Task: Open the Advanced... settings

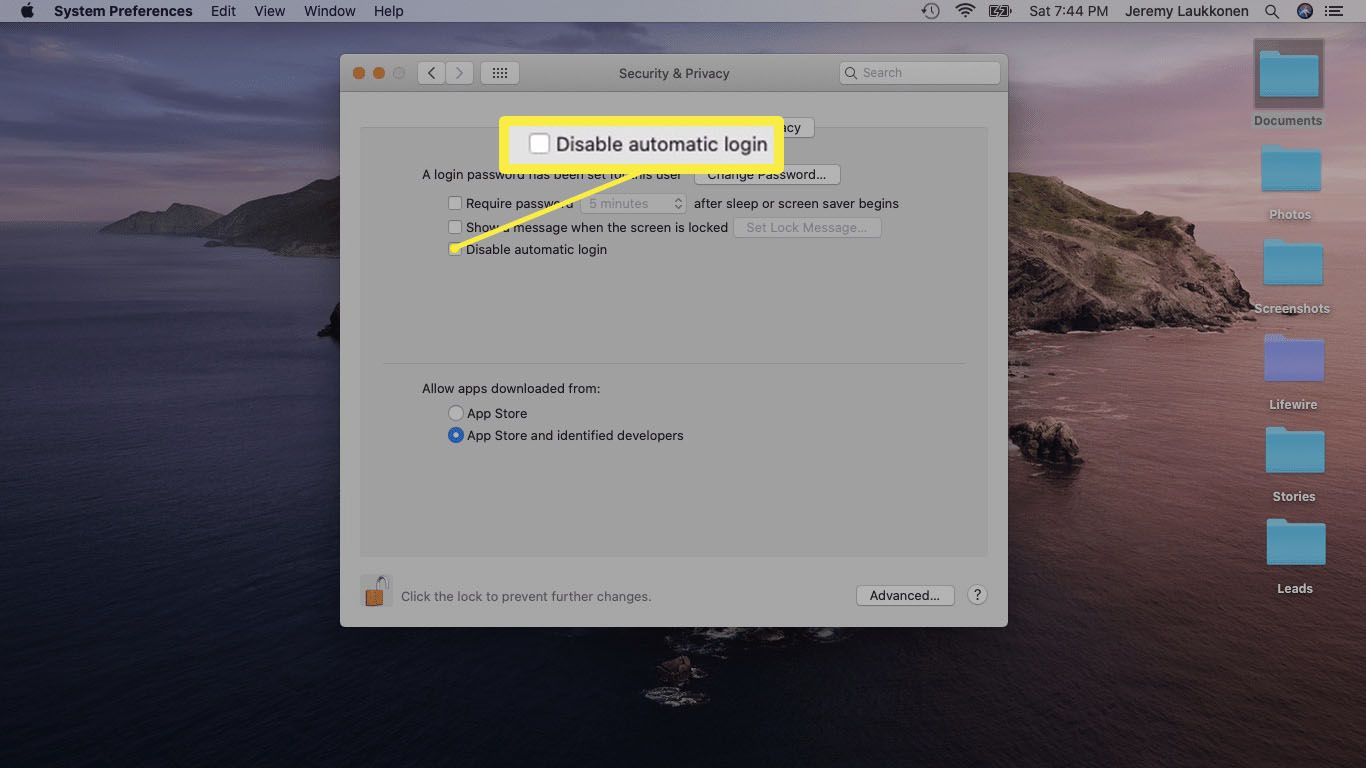Action: [905, 595]
